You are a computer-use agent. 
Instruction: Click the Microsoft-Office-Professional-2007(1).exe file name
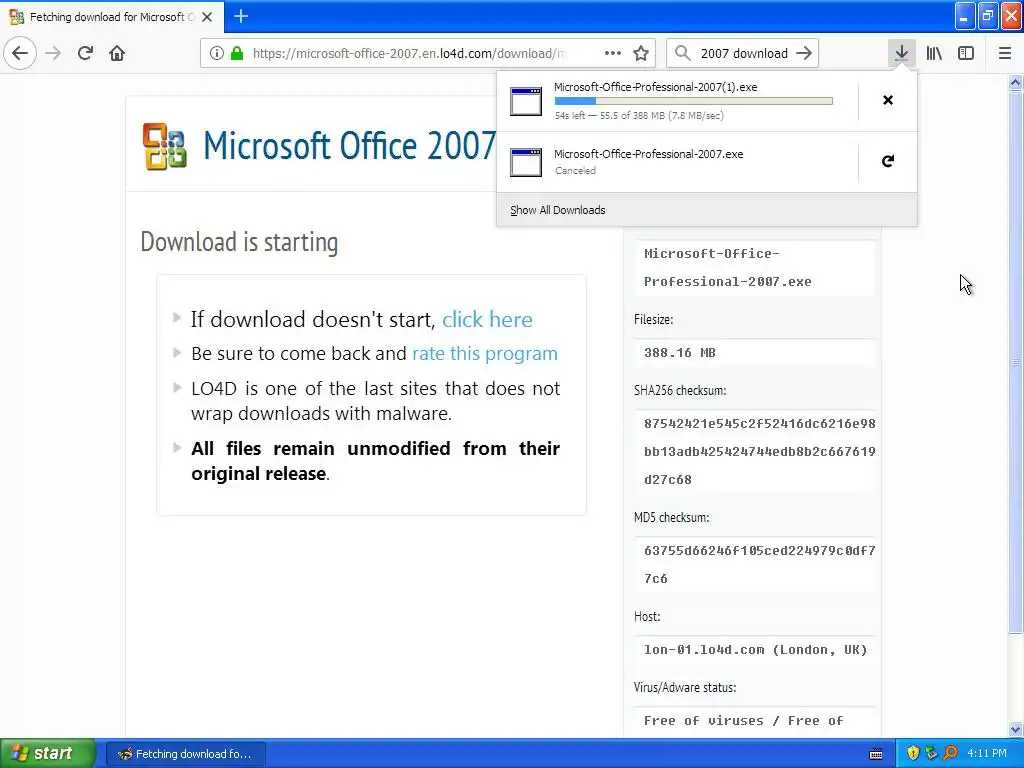[656, 87]
